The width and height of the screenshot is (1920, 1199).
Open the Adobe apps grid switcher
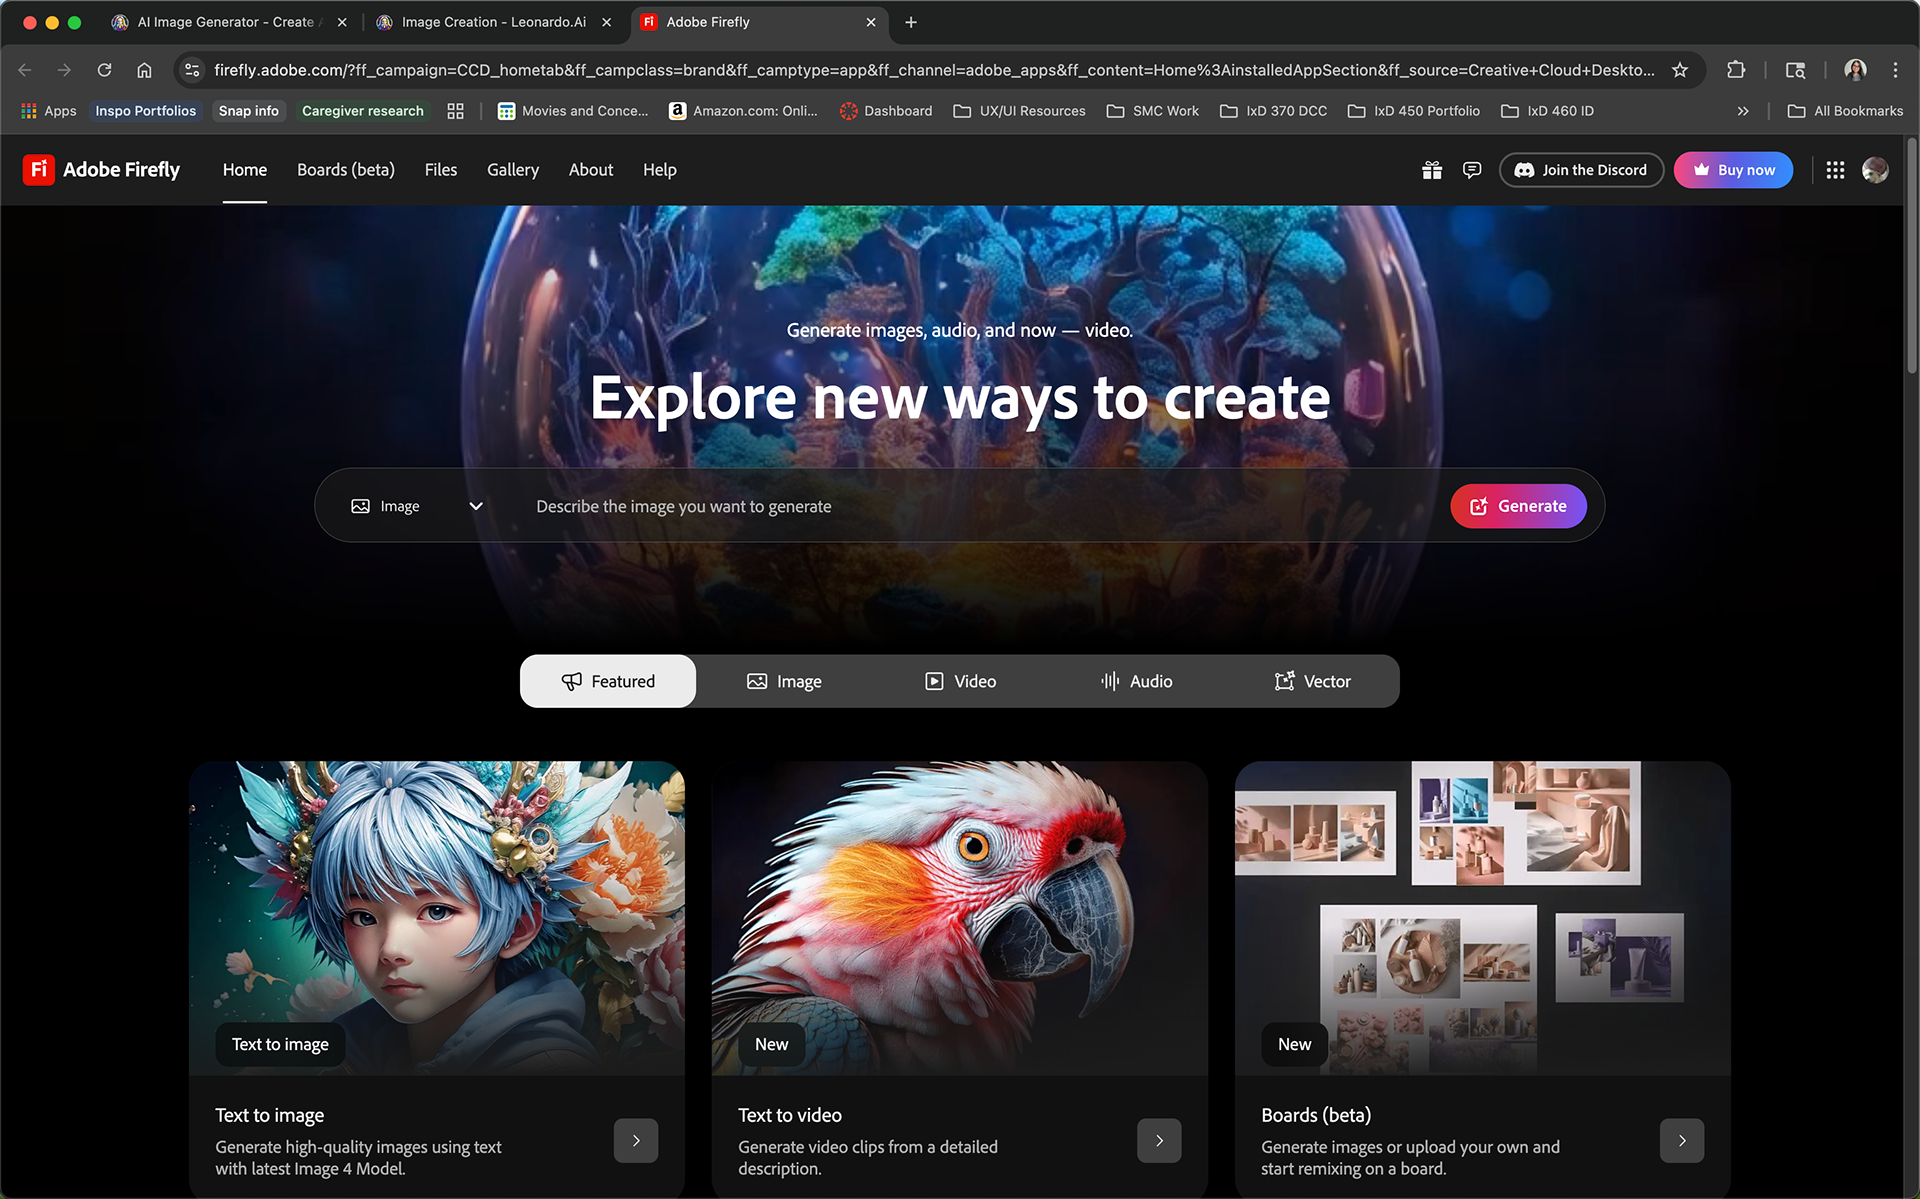pos(1835,170)
